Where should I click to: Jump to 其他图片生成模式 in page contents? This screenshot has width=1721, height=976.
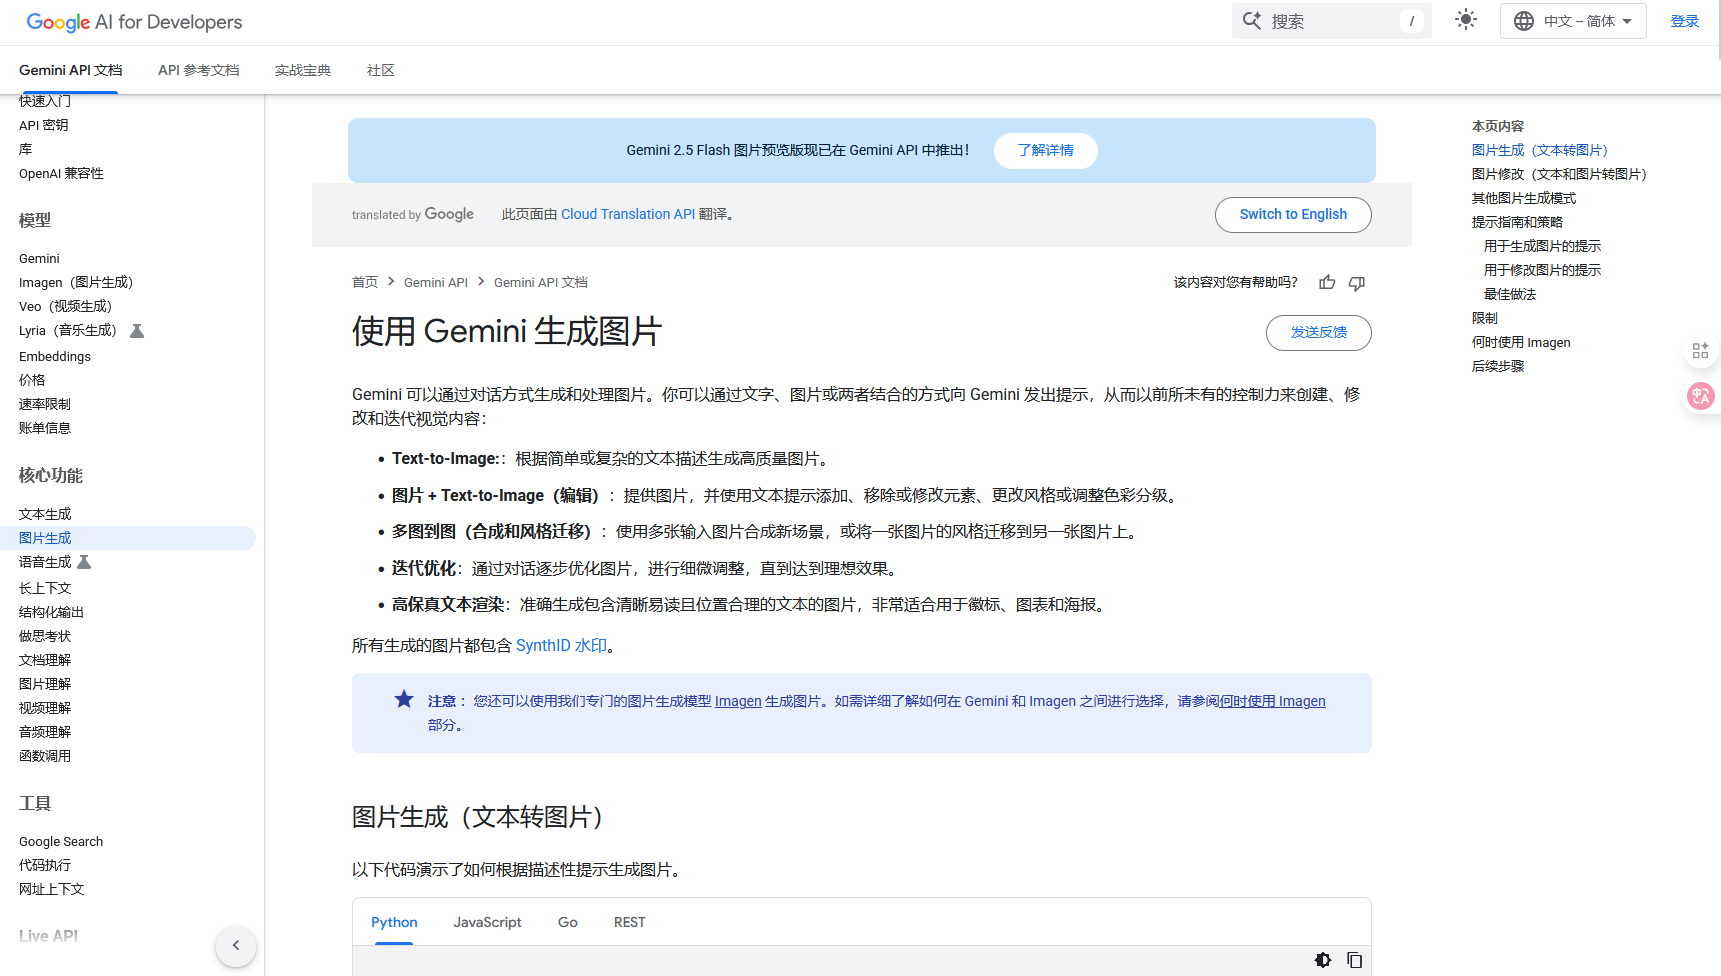(x=1524, y=198)
